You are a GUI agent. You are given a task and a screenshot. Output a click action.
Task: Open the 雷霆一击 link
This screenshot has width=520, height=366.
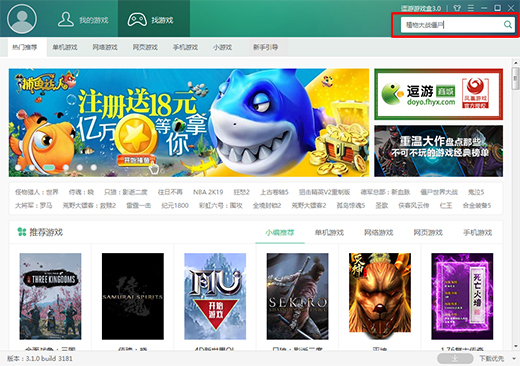pos(138,205)
